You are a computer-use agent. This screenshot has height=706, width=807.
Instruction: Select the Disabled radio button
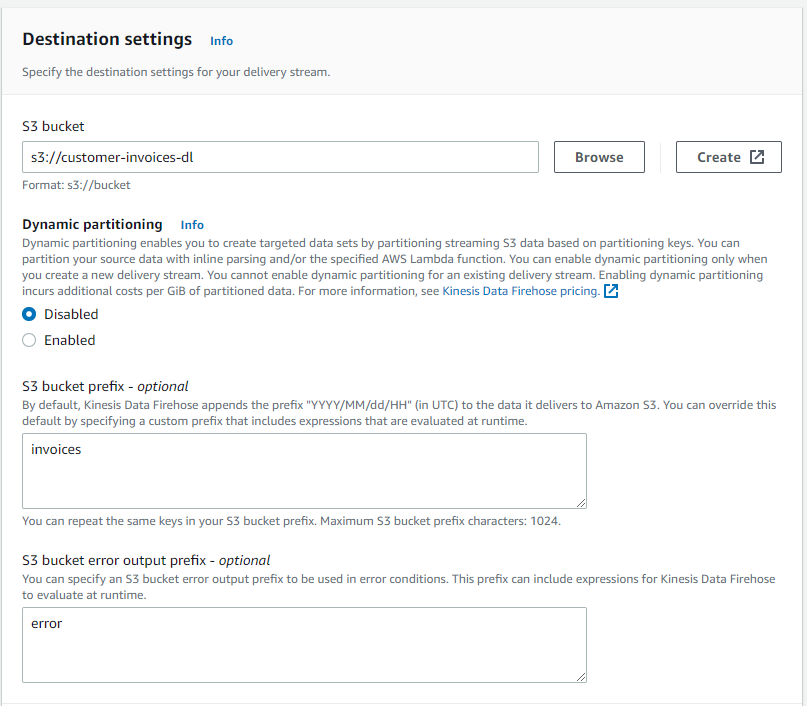pyautogui.click(x=29, y=314)
